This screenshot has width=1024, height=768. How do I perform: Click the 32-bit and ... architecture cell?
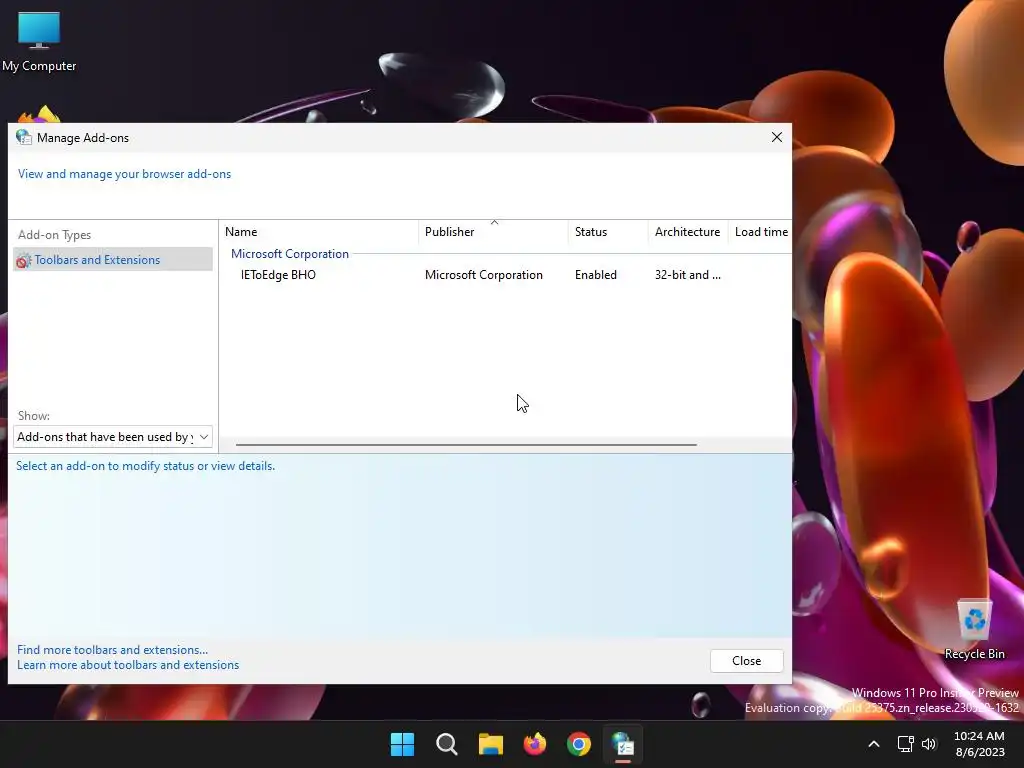[688, 275]
